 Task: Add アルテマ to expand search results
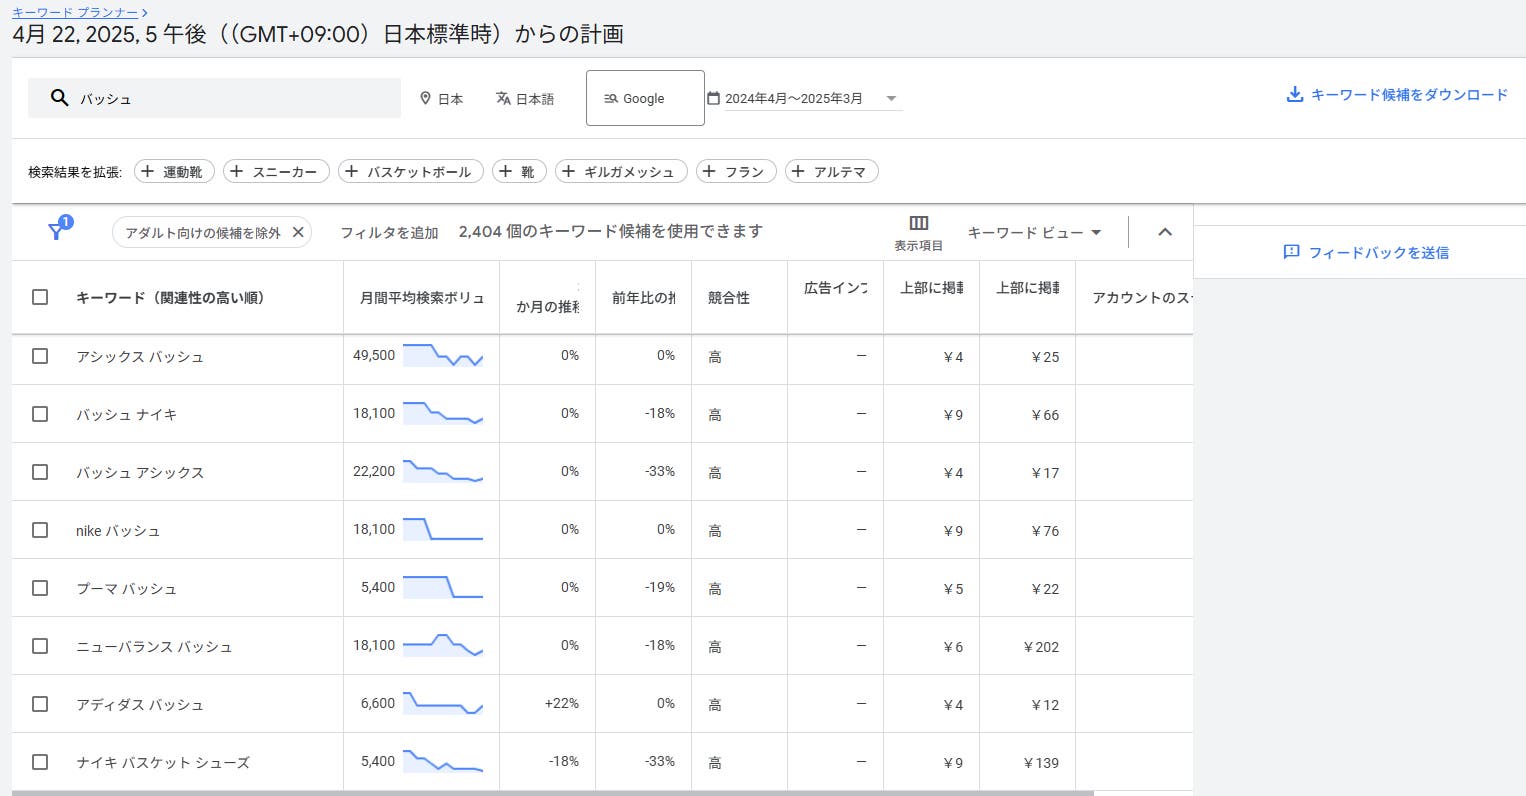click(832, 171)
